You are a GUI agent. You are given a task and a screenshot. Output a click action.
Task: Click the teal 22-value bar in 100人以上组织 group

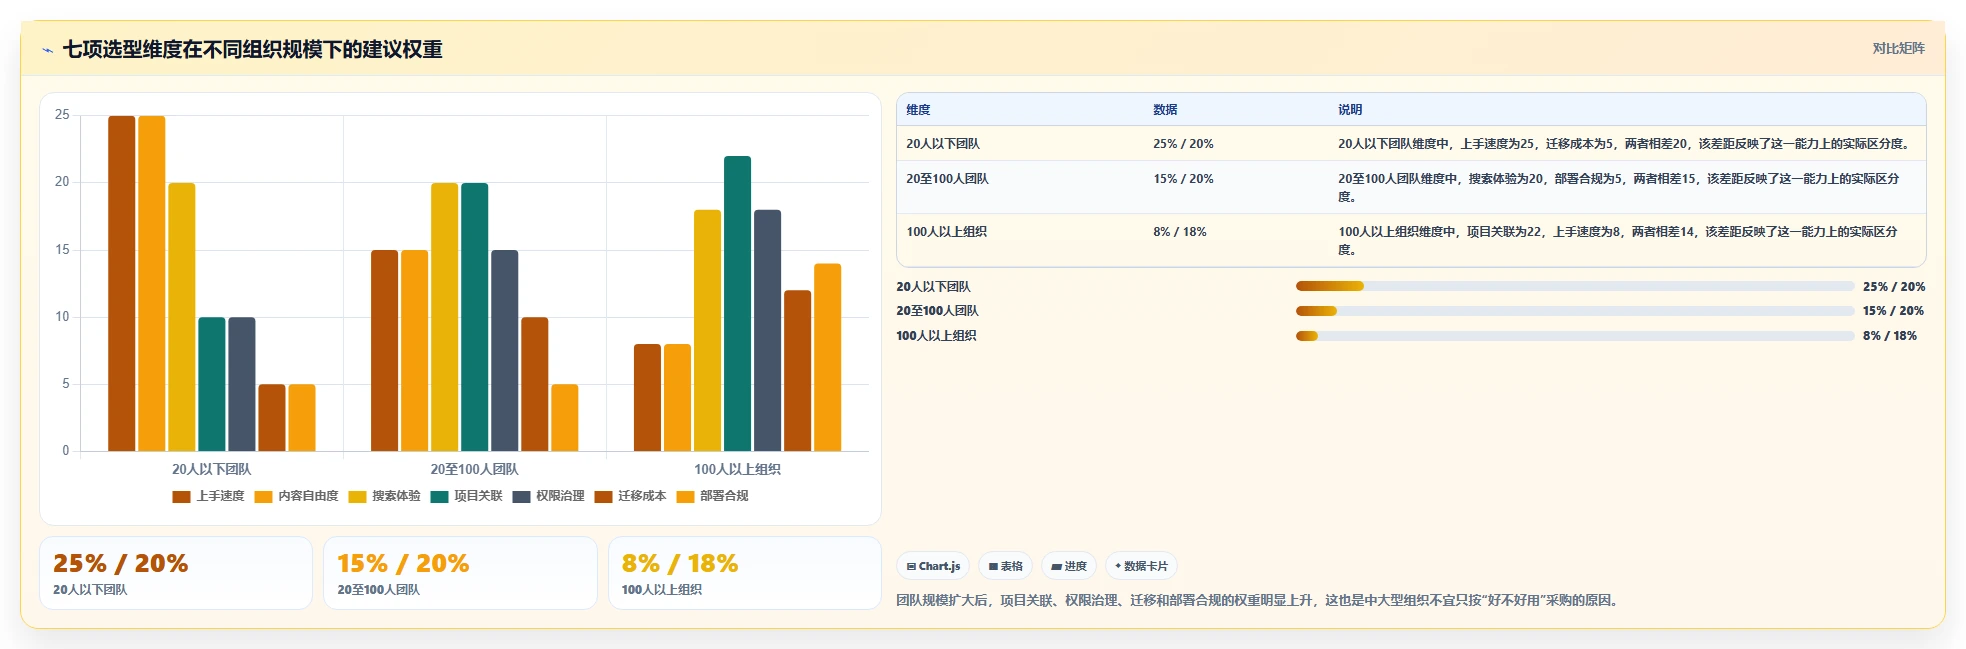[x=737, y=304]
